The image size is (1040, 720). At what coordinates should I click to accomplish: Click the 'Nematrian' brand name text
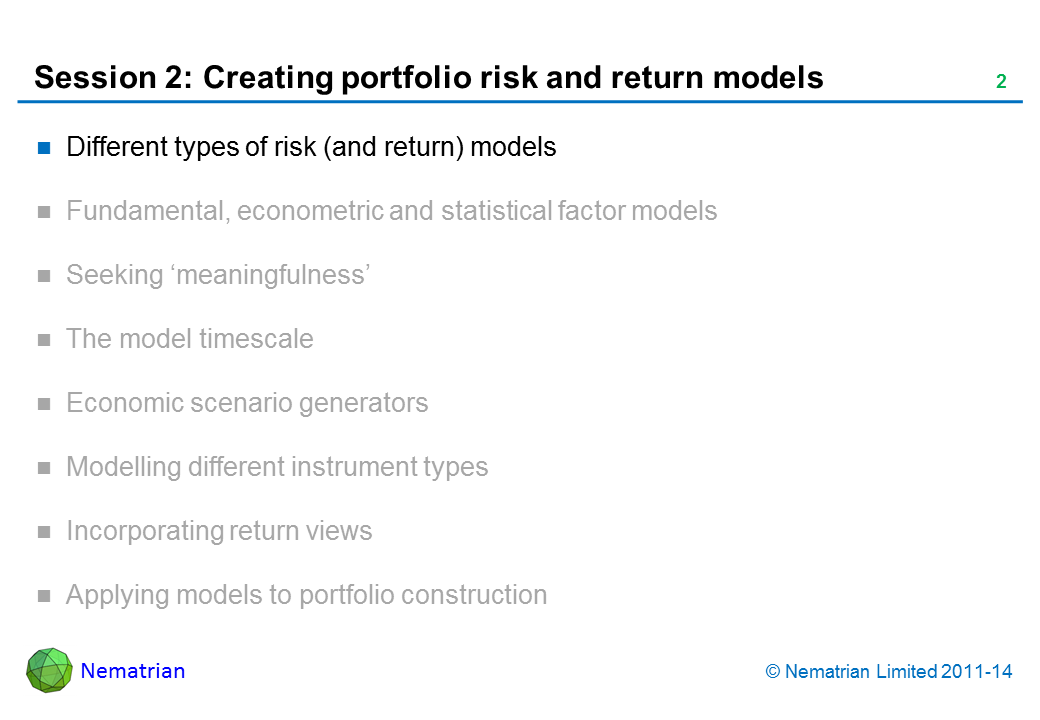click(133, 671)
